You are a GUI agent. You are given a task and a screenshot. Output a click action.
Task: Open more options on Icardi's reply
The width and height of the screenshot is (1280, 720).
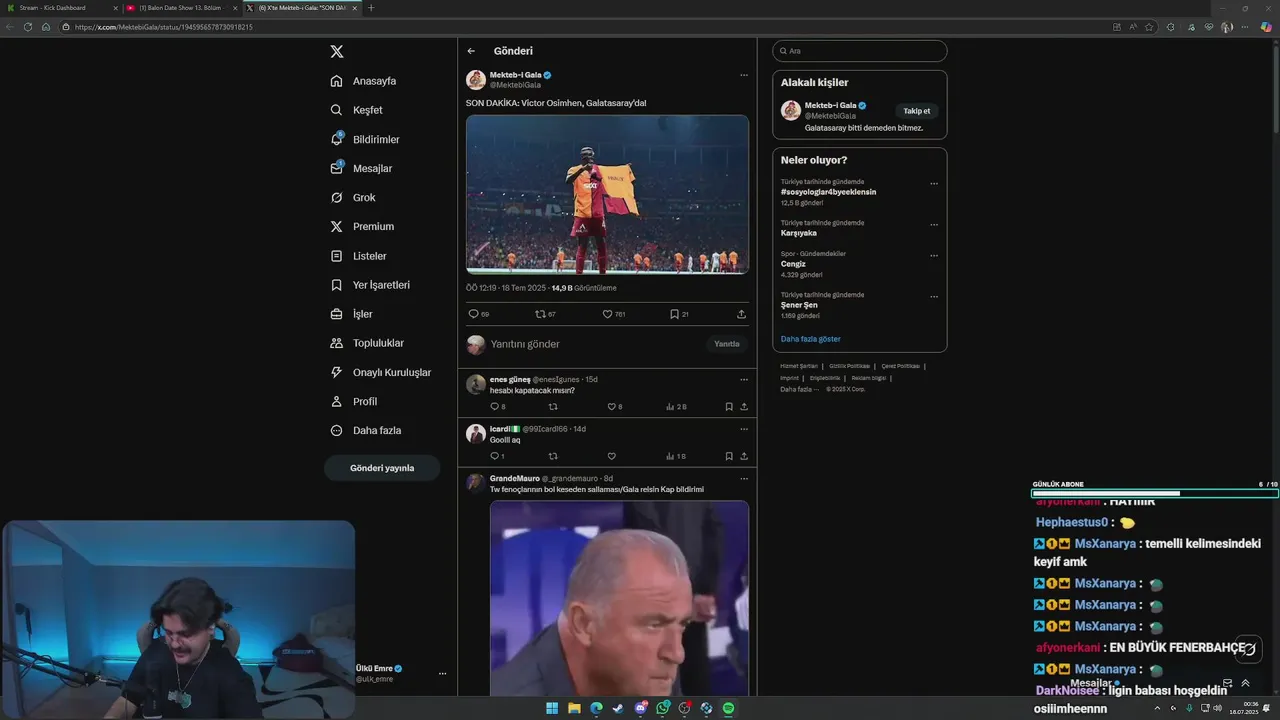(744, 429)
